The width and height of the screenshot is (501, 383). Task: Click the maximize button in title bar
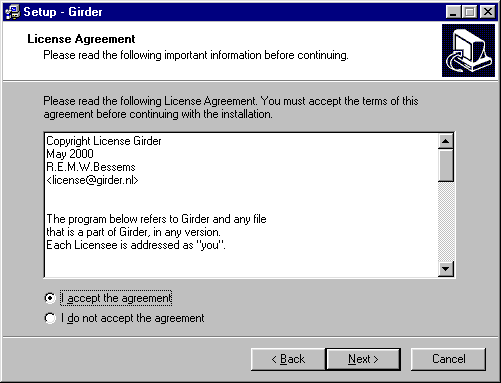[470, 12]
